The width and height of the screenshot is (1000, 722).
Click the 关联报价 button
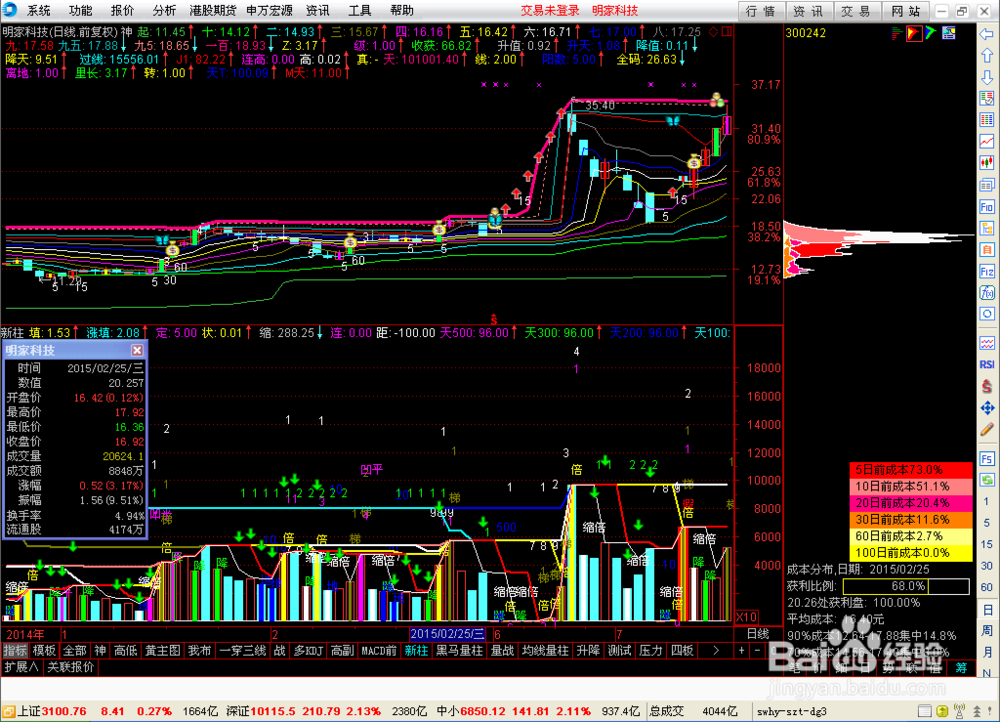(x=71, y=667)
